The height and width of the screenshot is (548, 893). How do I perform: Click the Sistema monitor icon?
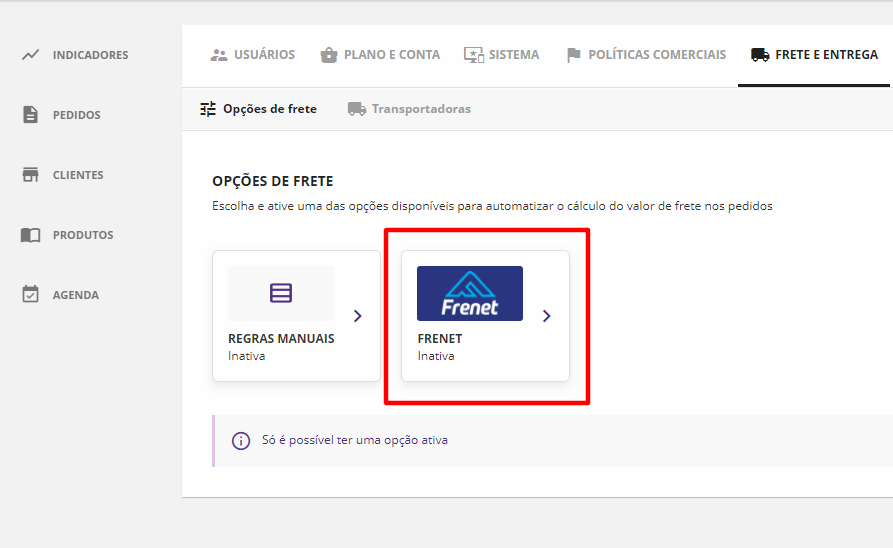pos(473,55)
